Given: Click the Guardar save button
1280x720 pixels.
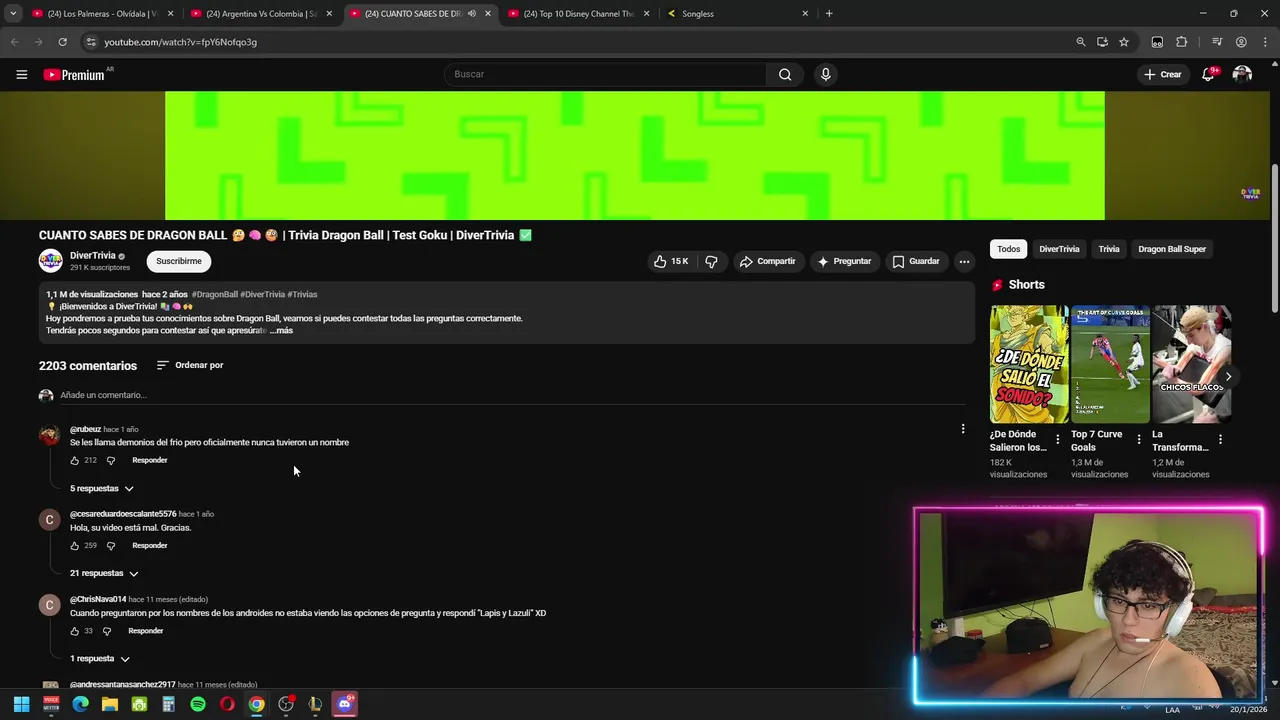Looking at the screenshot, I should [x=916, y=261].
